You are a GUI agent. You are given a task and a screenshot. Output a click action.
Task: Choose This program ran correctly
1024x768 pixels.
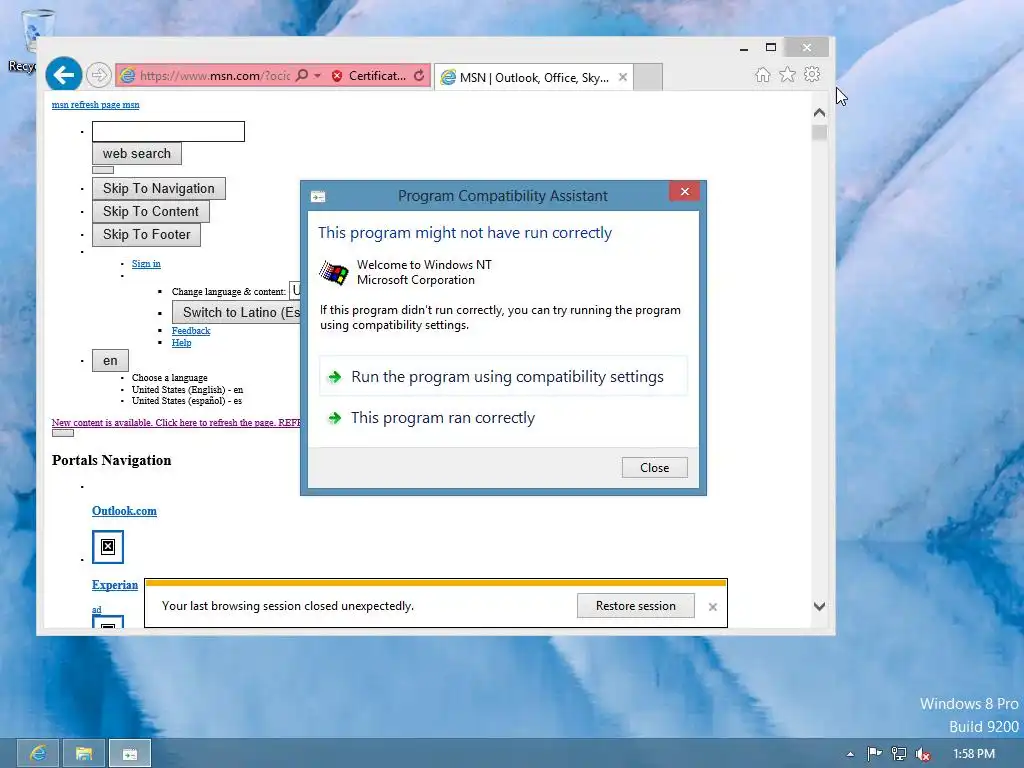(503, 418)
